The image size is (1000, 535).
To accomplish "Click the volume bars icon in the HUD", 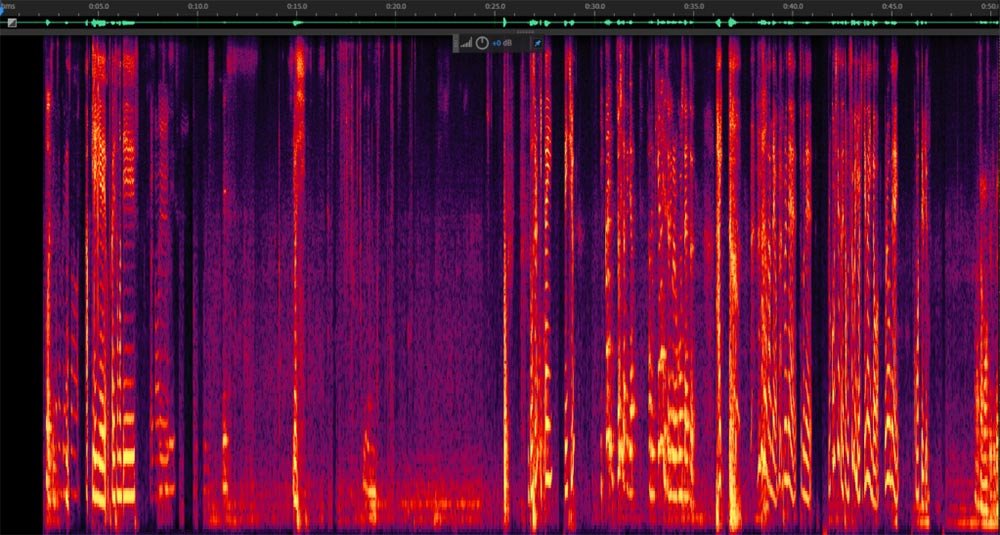I will [x=466, y=43].
